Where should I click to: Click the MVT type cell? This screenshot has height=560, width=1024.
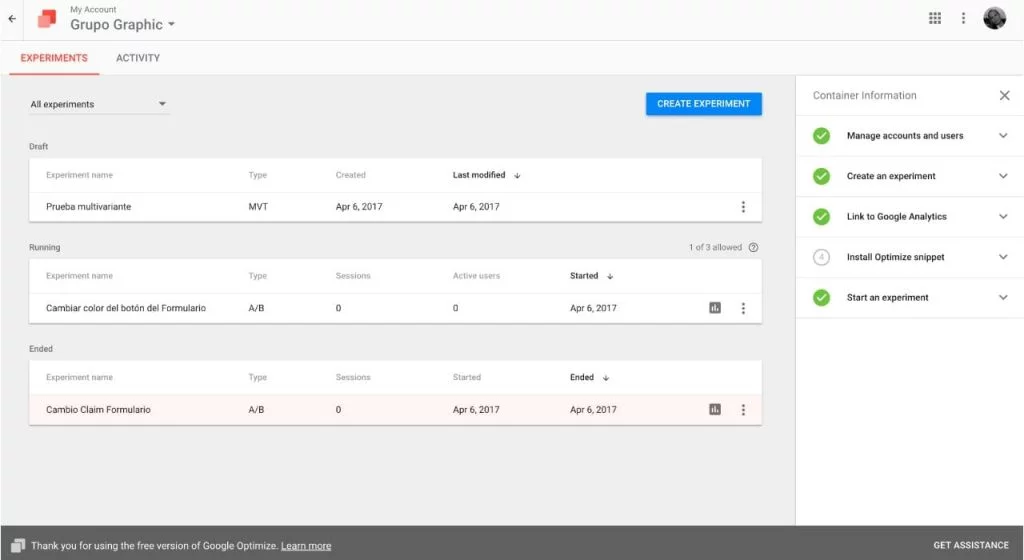coord(258,206)
